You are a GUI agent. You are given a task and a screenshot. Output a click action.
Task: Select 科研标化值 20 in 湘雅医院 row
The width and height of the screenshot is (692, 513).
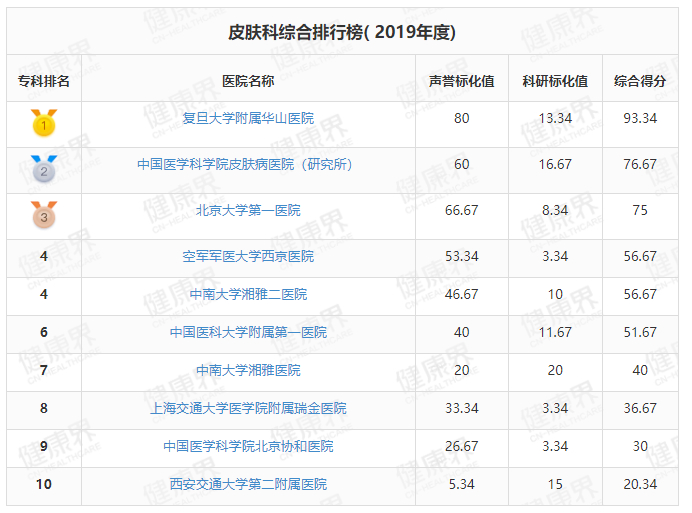tap(555, 370)
